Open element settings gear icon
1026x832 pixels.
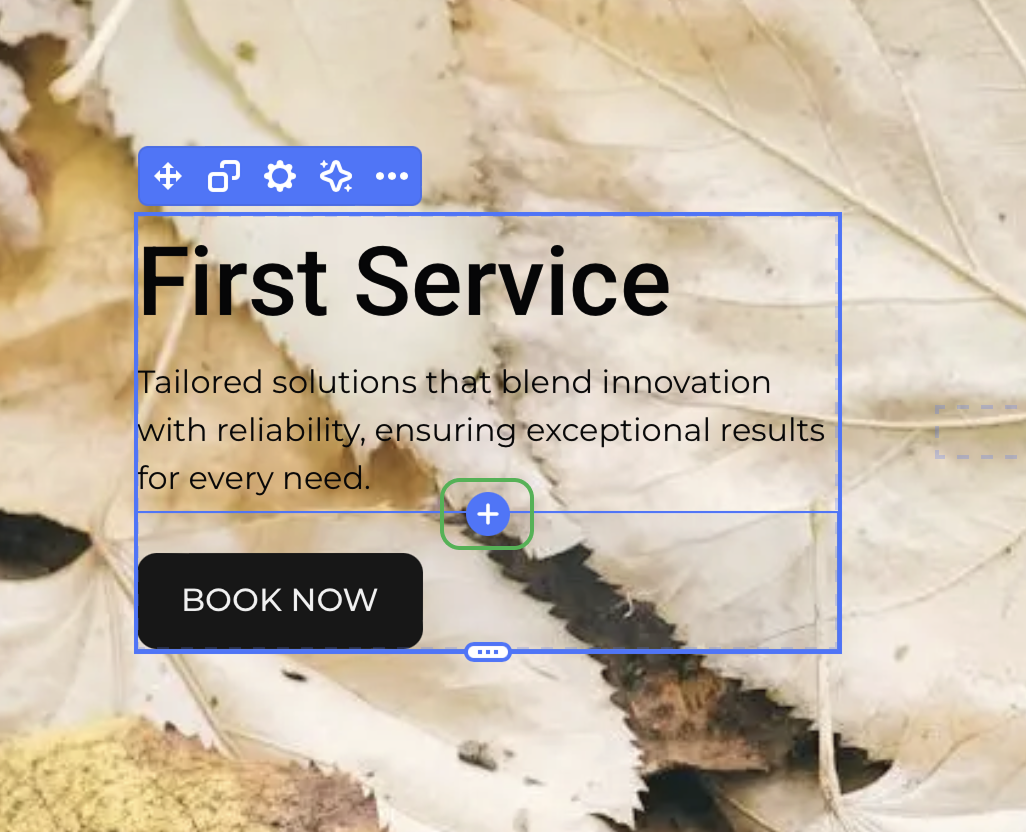(x=280, y=176)
